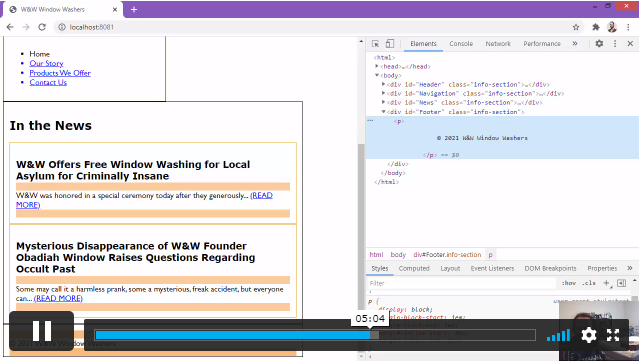Show more sidebar tabs chevron
639x362 pixels.
[x=630, y=268]
